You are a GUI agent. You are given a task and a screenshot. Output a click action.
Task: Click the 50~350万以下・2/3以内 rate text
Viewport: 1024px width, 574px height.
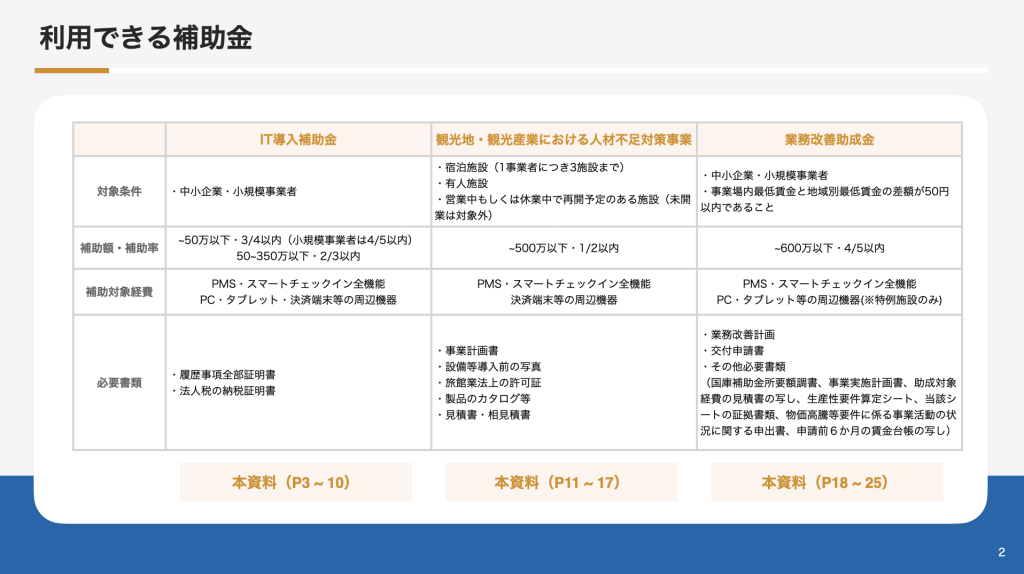click(298, 256)
